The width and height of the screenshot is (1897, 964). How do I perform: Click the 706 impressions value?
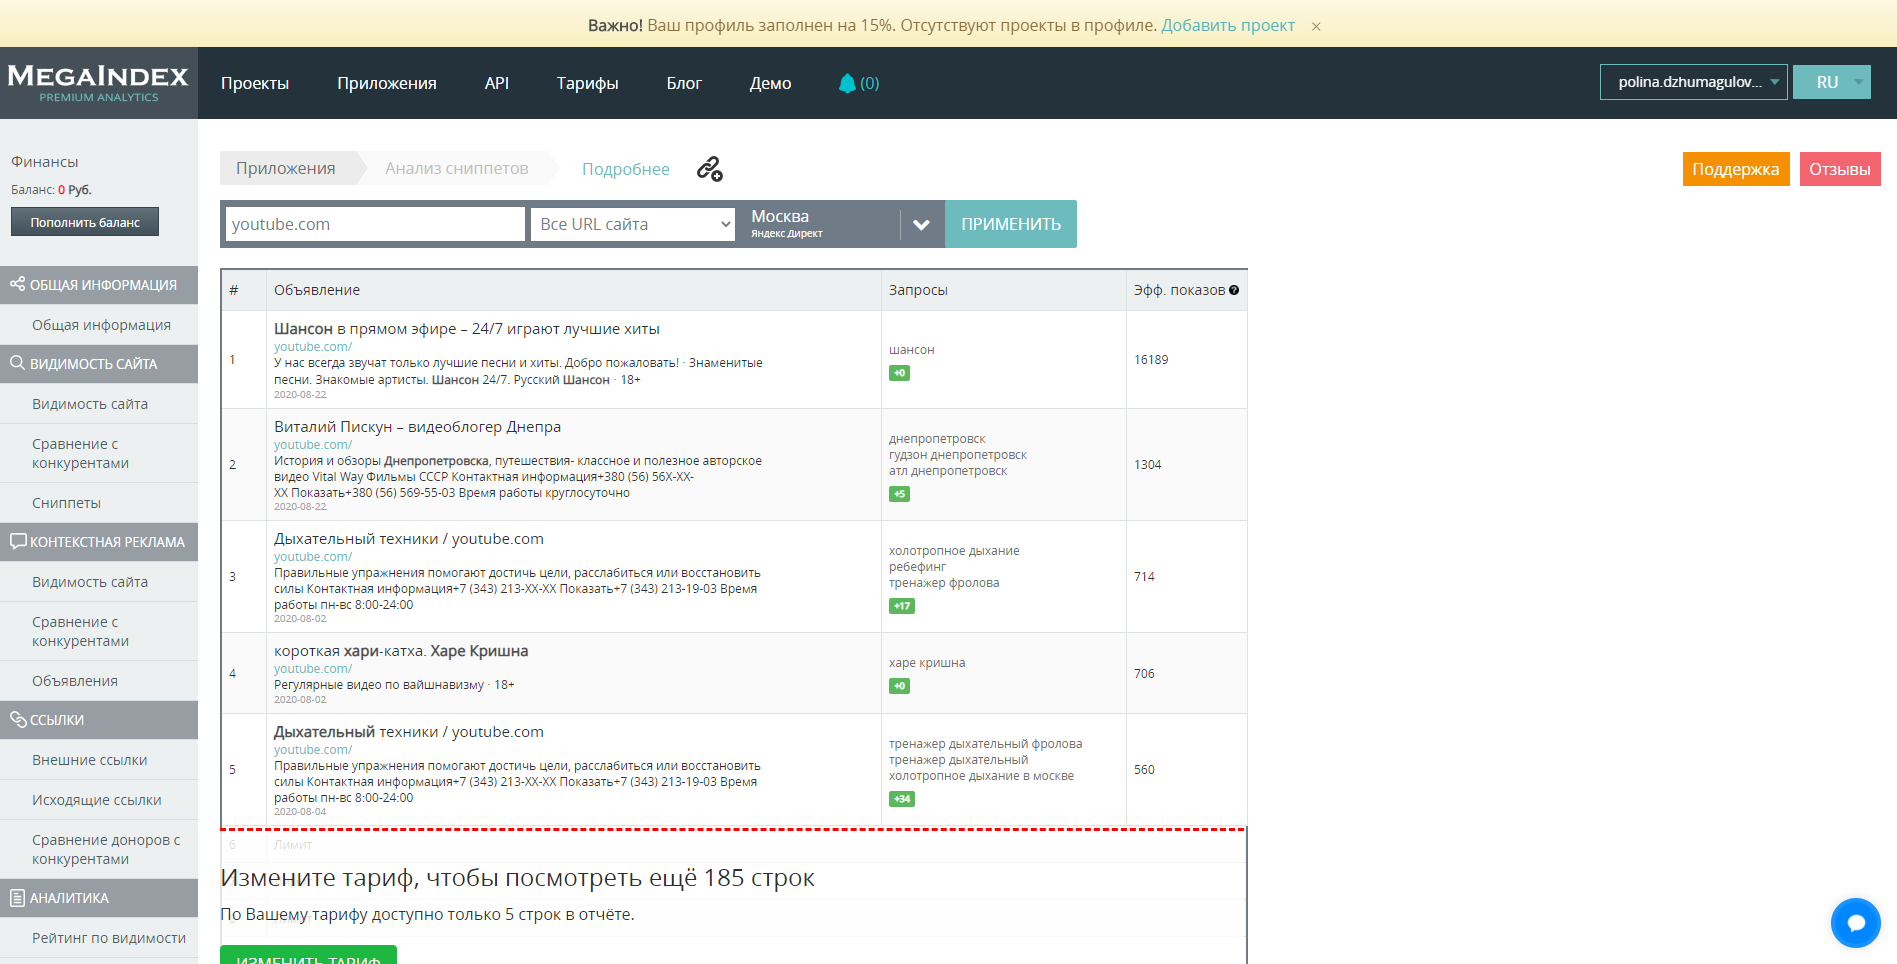pos(1144,674)
